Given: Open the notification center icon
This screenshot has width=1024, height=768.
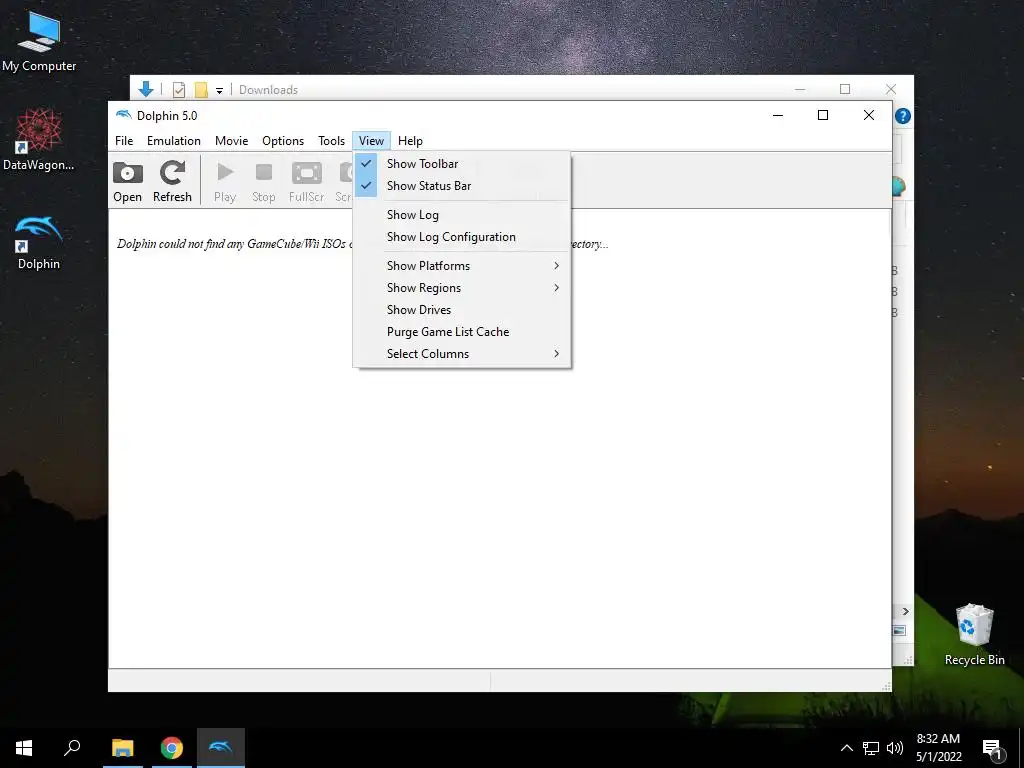Looking at the screenshot, I should tap(992, 749).
